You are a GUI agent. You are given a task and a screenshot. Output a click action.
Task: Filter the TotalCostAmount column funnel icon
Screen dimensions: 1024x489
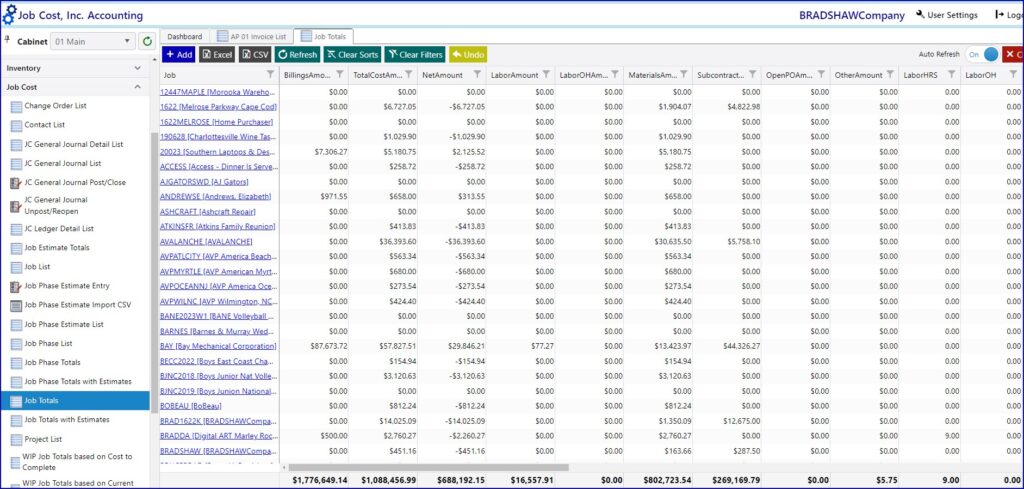click(x=408, y=74)
